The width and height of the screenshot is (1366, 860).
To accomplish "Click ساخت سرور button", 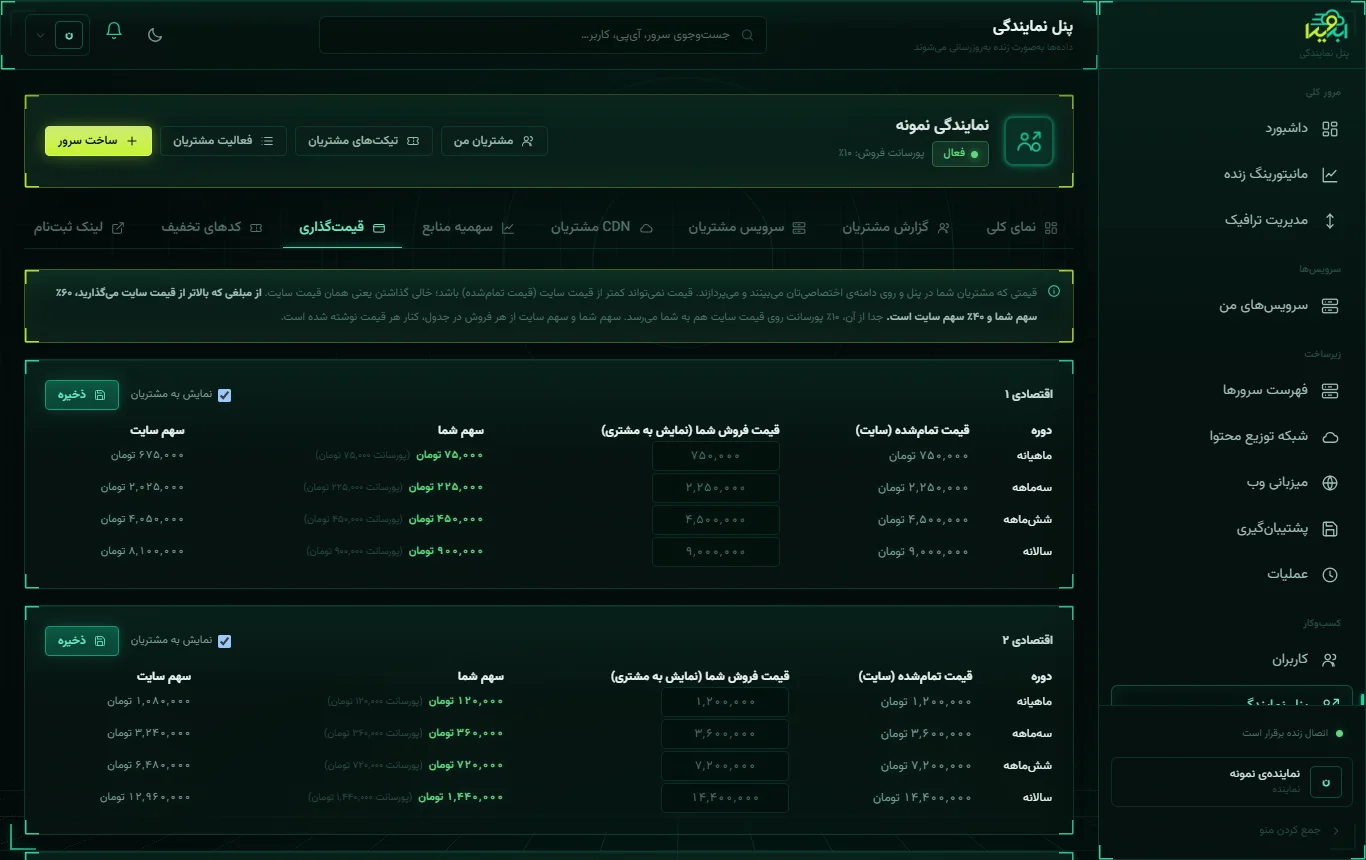I will pyautogui.click(x=98, y=141).
